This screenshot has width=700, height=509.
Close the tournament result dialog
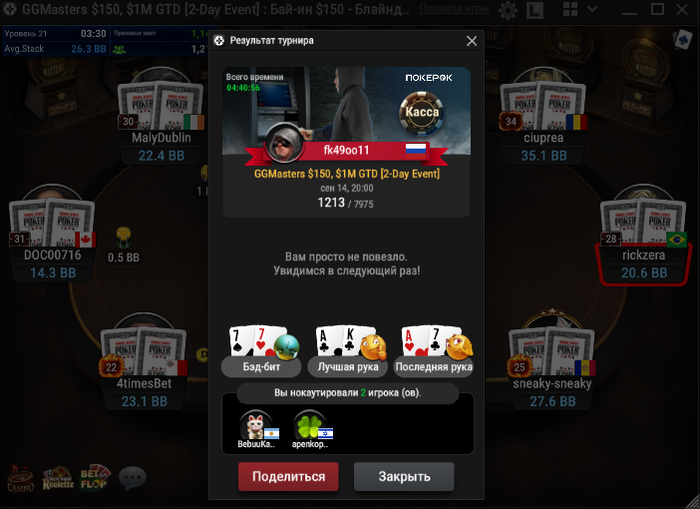tap(471, 41)
